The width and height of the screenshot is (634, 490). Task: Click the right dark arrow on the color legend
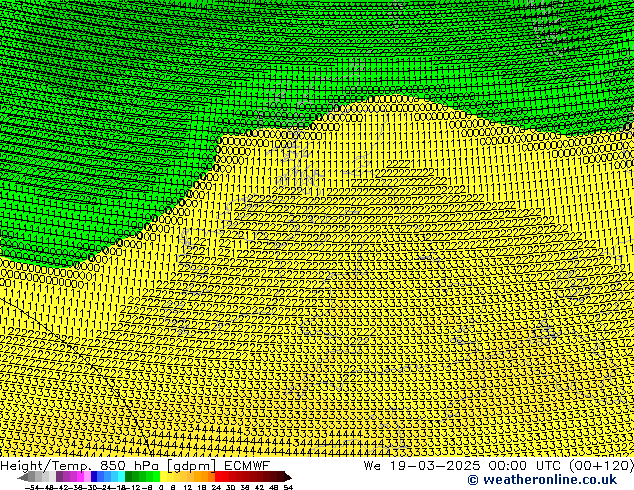click(288, 477)
